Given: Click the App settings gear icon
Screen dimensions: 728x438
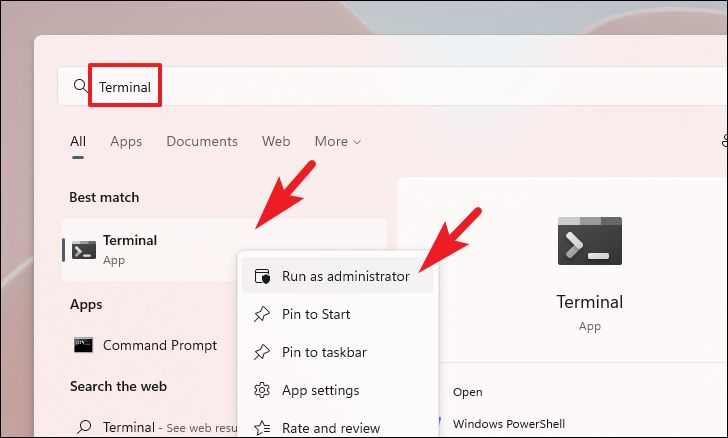Looking at the screenshot, I should coord(262,390).
